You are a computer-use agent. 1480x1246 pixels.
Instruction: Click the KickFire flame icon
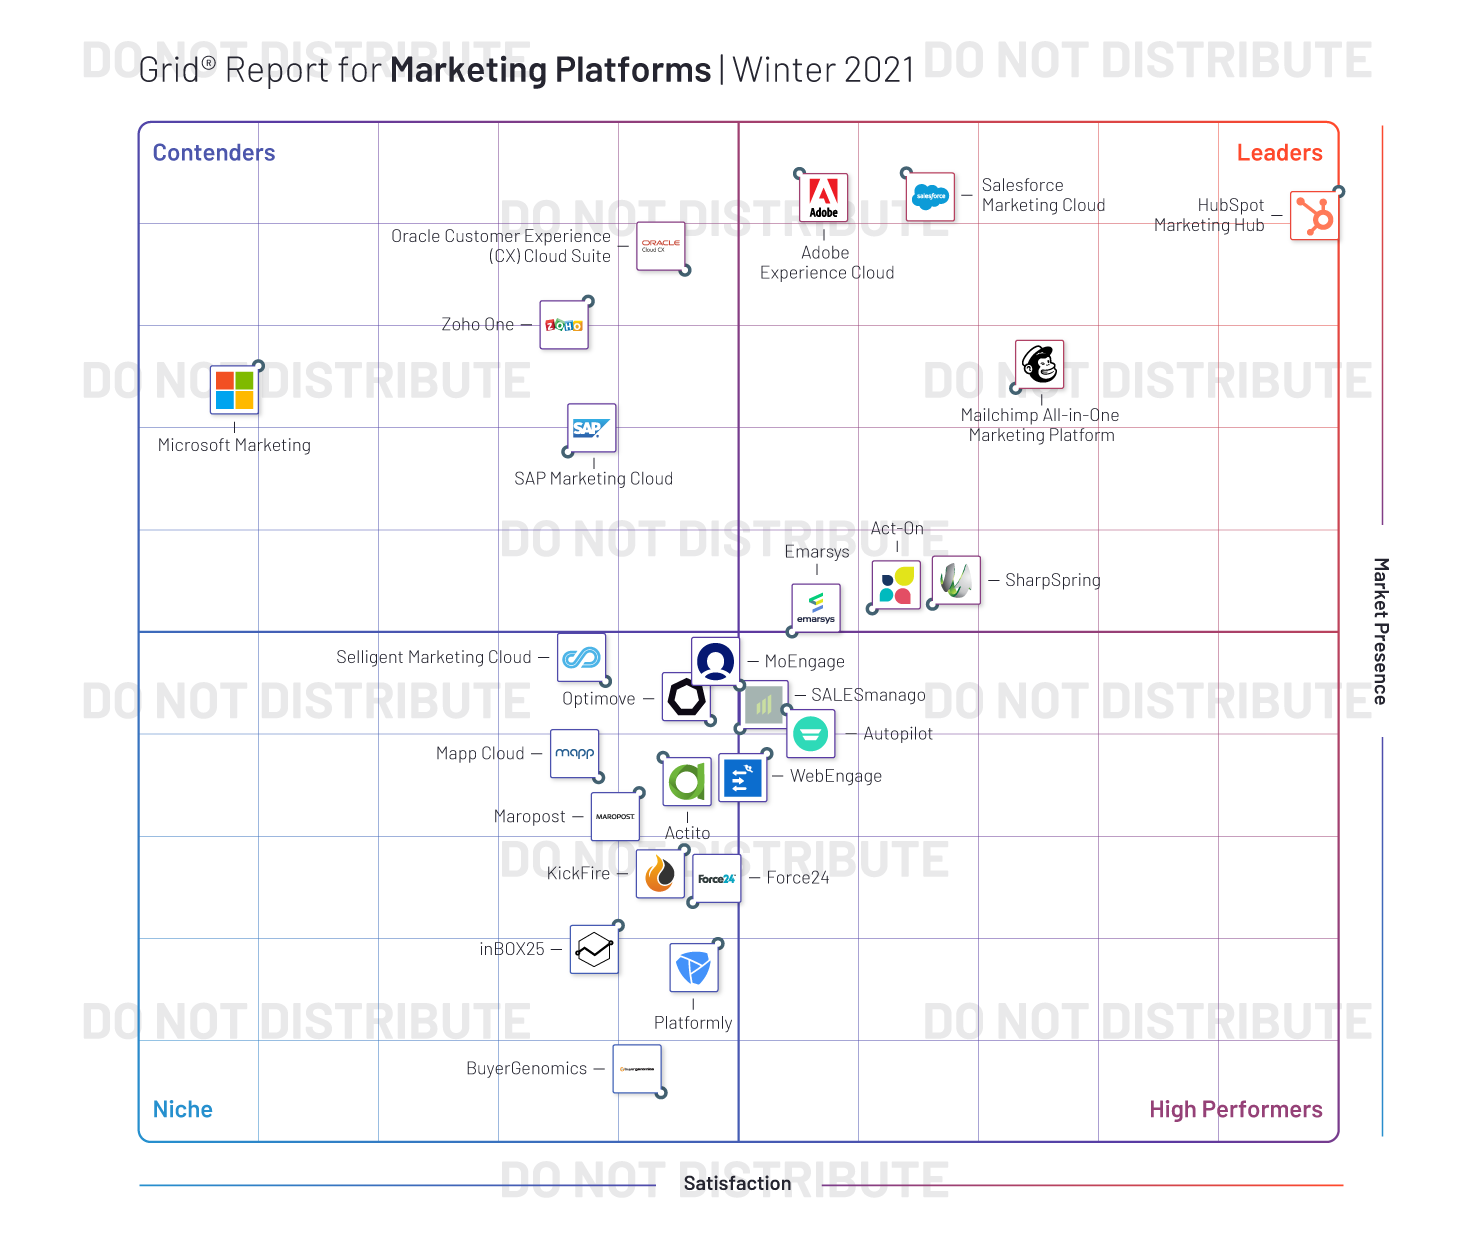[x=660, y=872]
